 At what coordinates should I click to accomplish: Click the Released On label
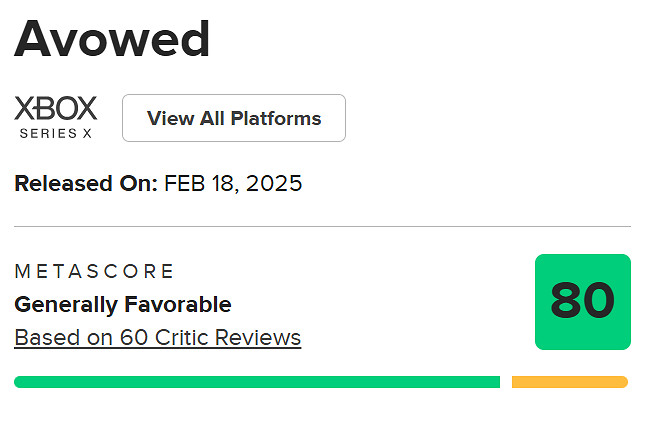pyautogui.click(x=86, y=184)
